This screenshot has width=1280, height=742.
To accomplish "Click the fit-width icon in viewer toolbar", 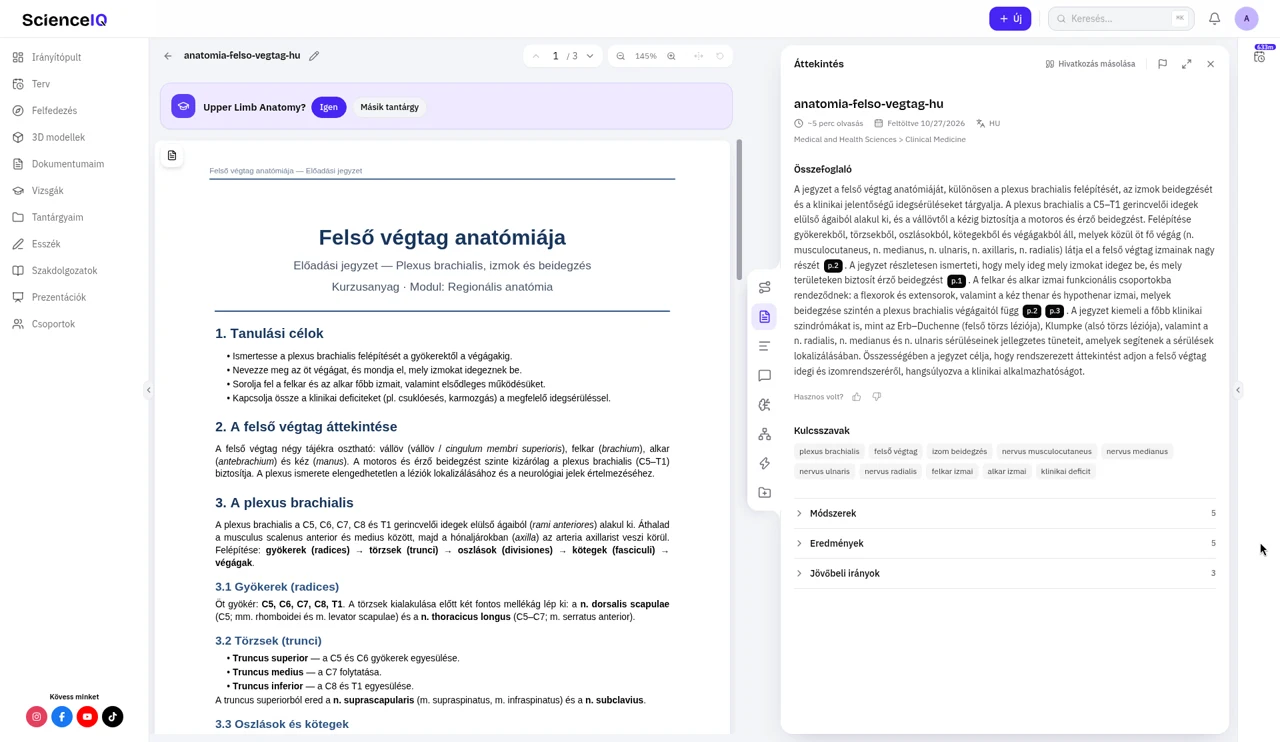I will 698,56.
